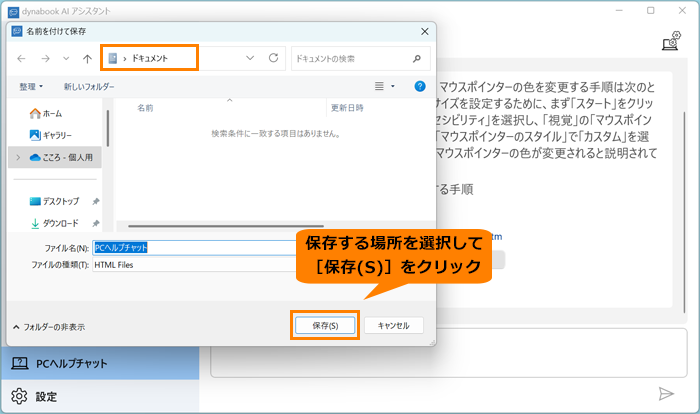Expand the address bar history dropdown
This screenshot has width=700, height=414.
point(250,58)
